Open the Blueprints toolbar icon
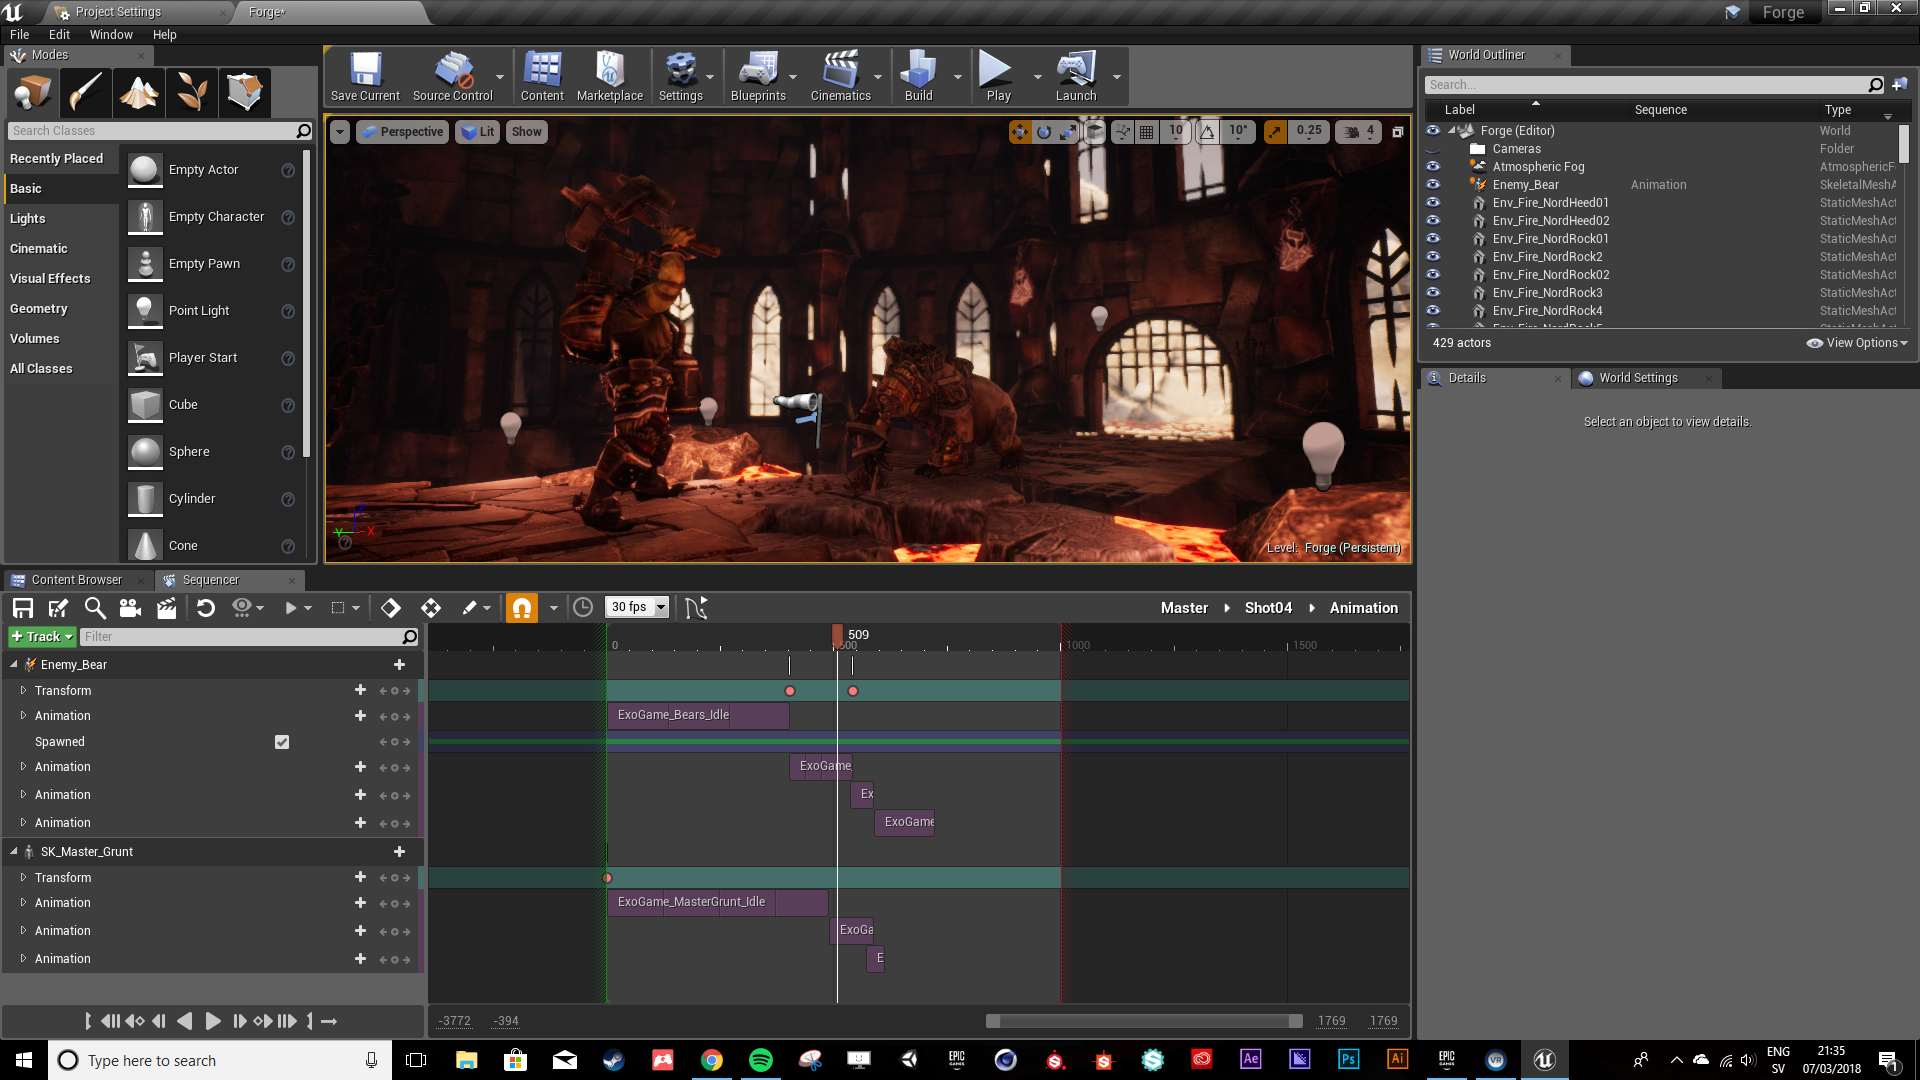Image resolution: width=1920 pixels, height=1080 pixels. (758, 77)
